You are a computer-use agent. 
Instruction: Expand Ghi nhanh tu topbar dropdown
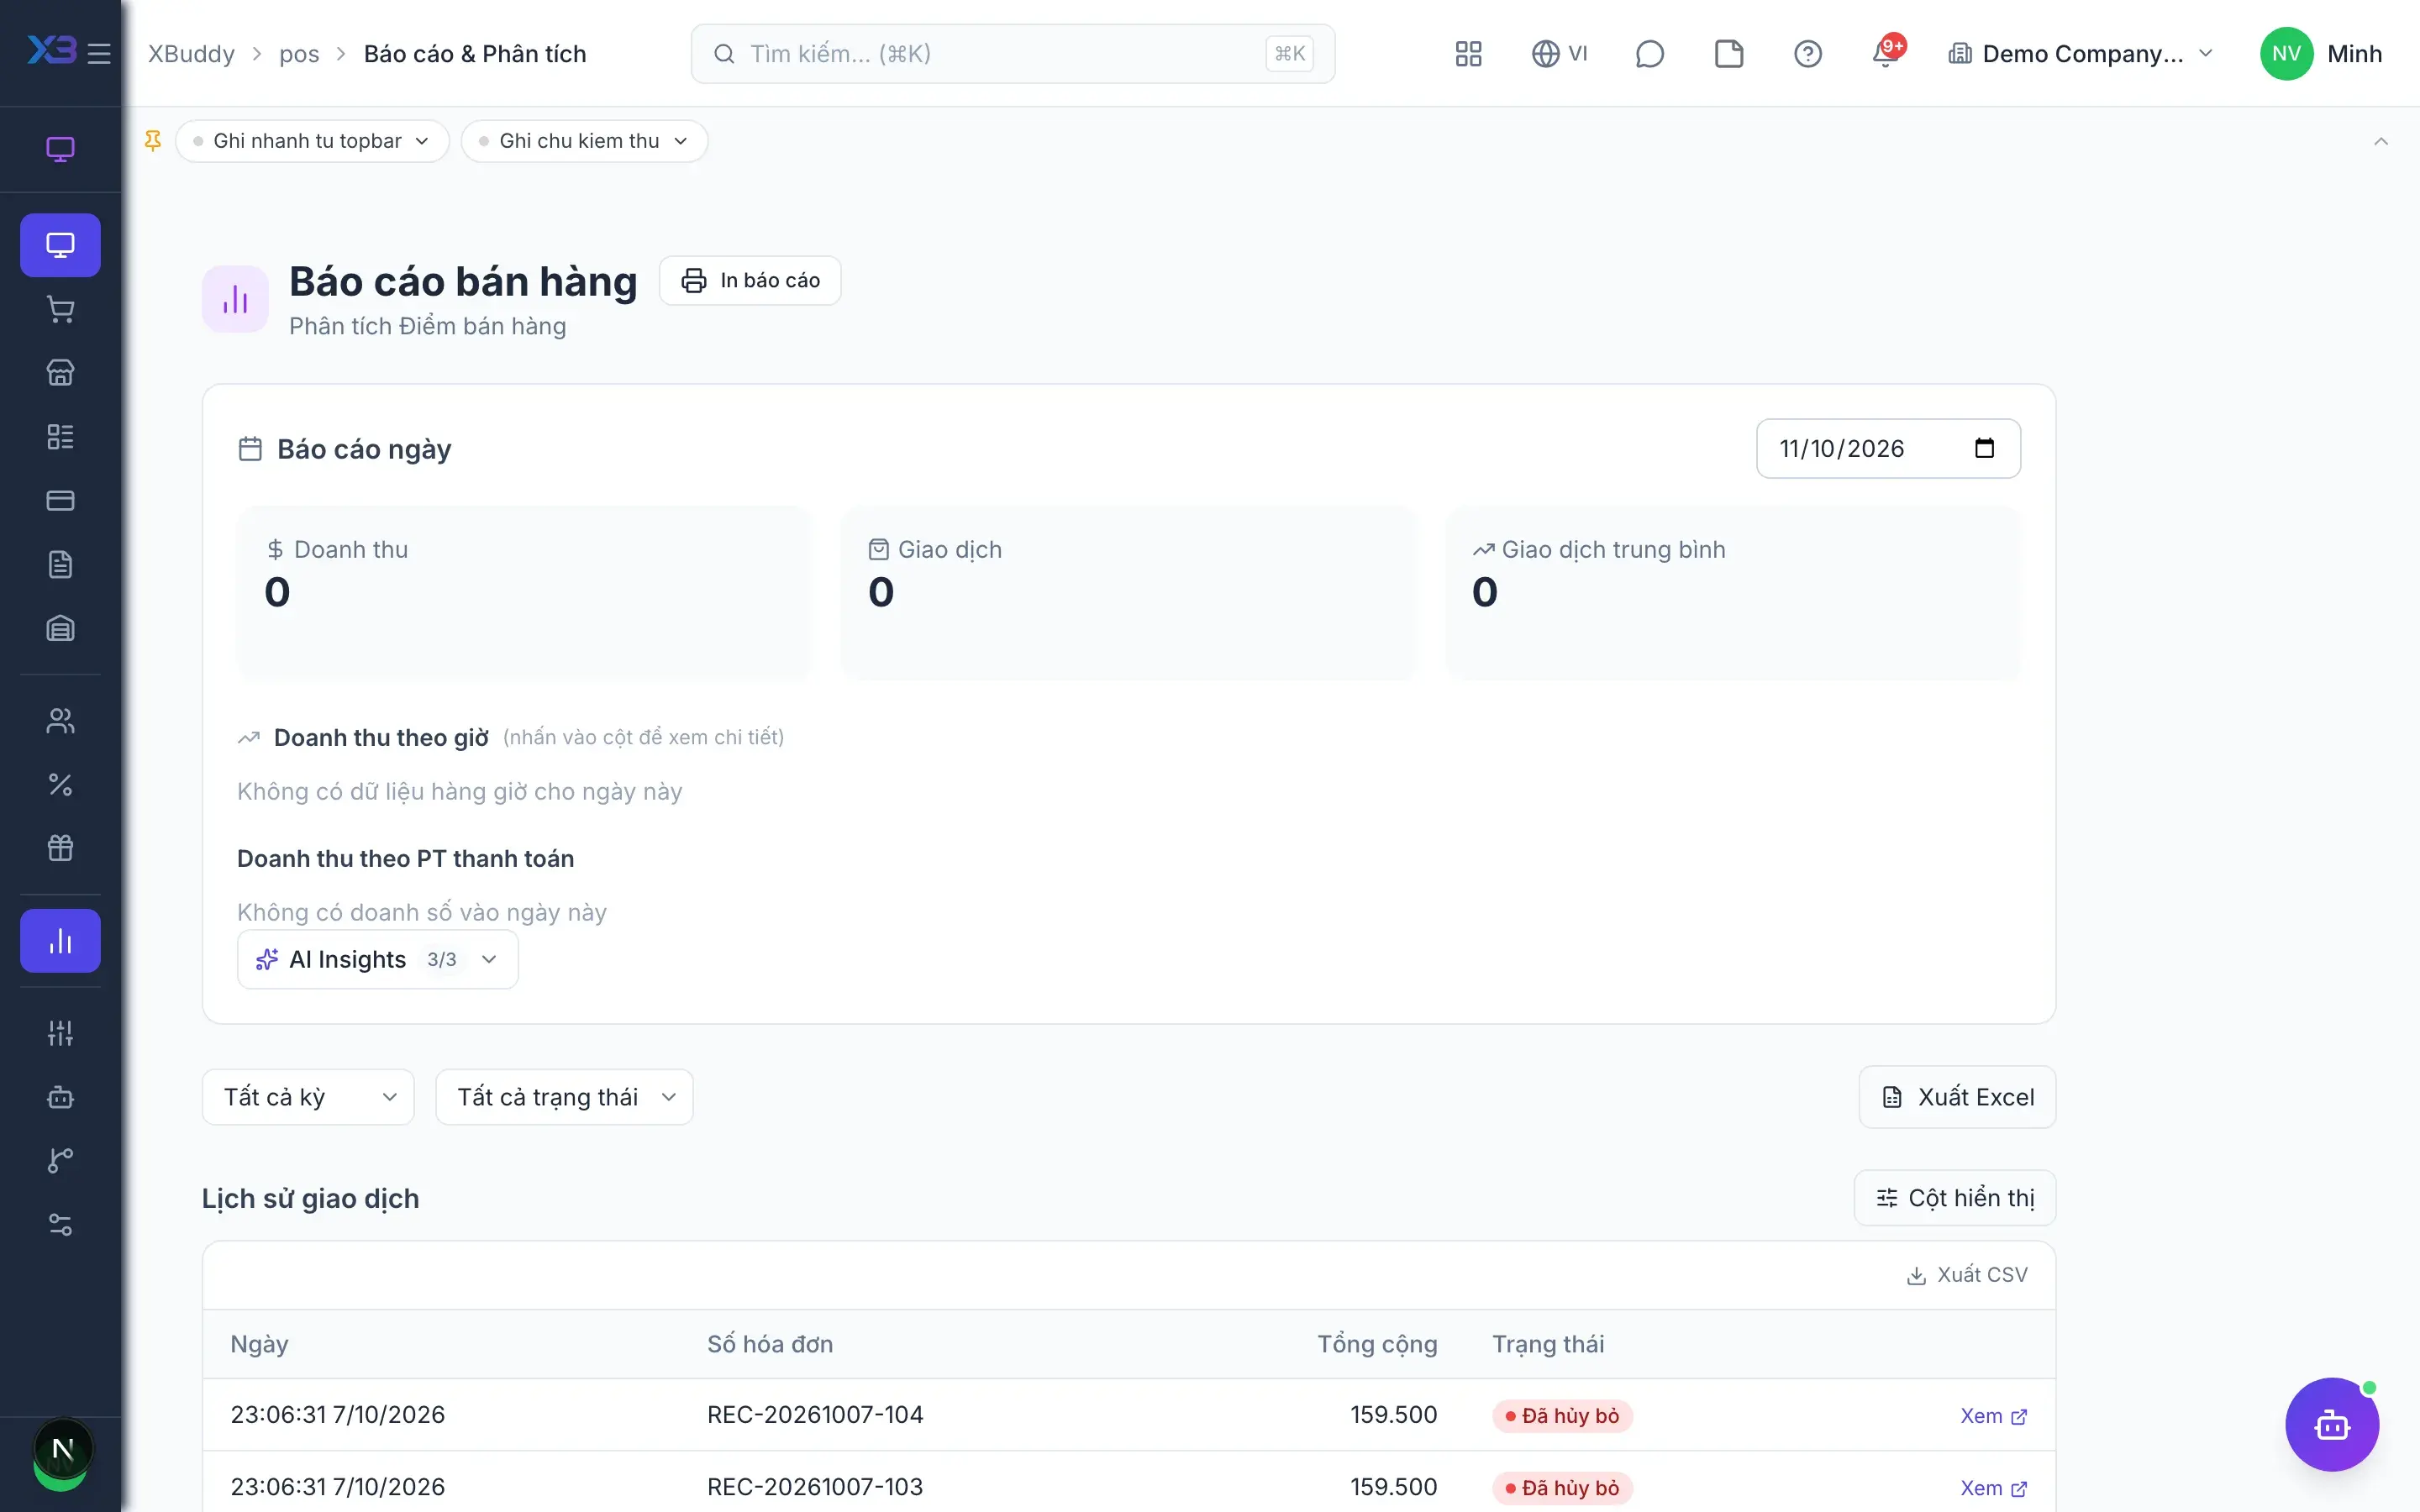[312, 141]
